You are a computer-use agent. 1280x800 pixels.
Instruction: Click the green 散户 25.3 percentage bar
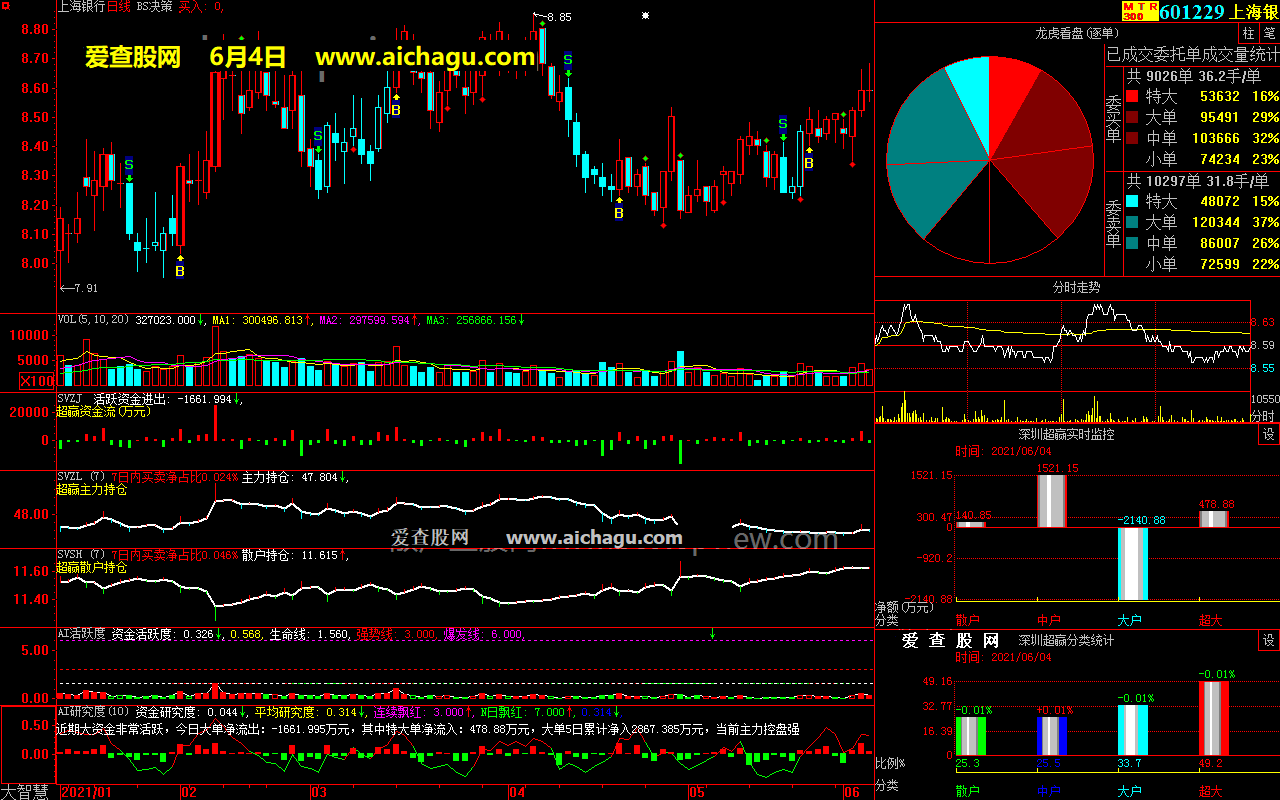(971, 735)
